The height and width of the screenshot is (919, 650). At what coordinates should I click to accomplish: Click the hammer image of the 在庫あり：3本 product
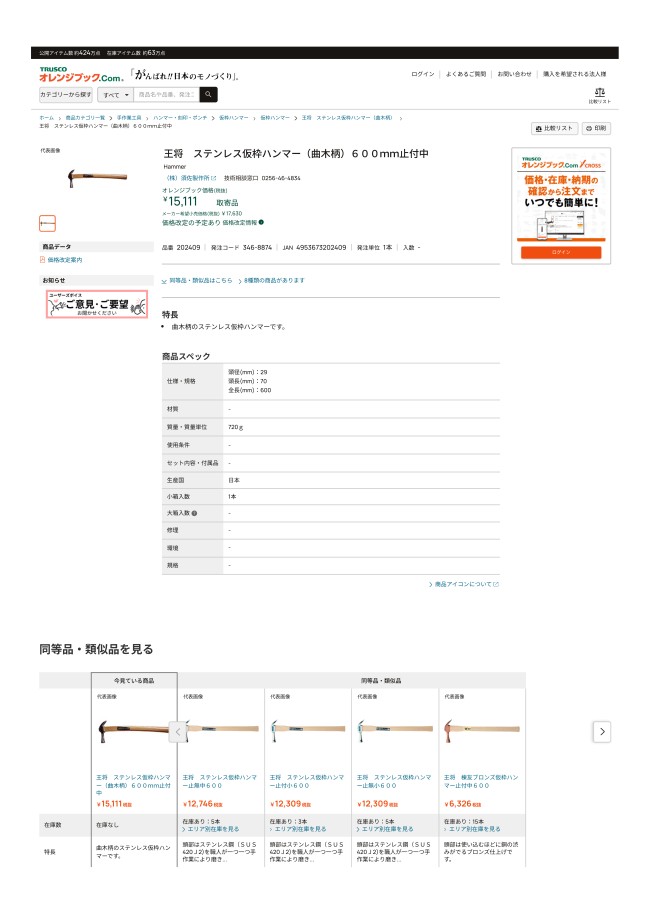(x=308, y=730)
